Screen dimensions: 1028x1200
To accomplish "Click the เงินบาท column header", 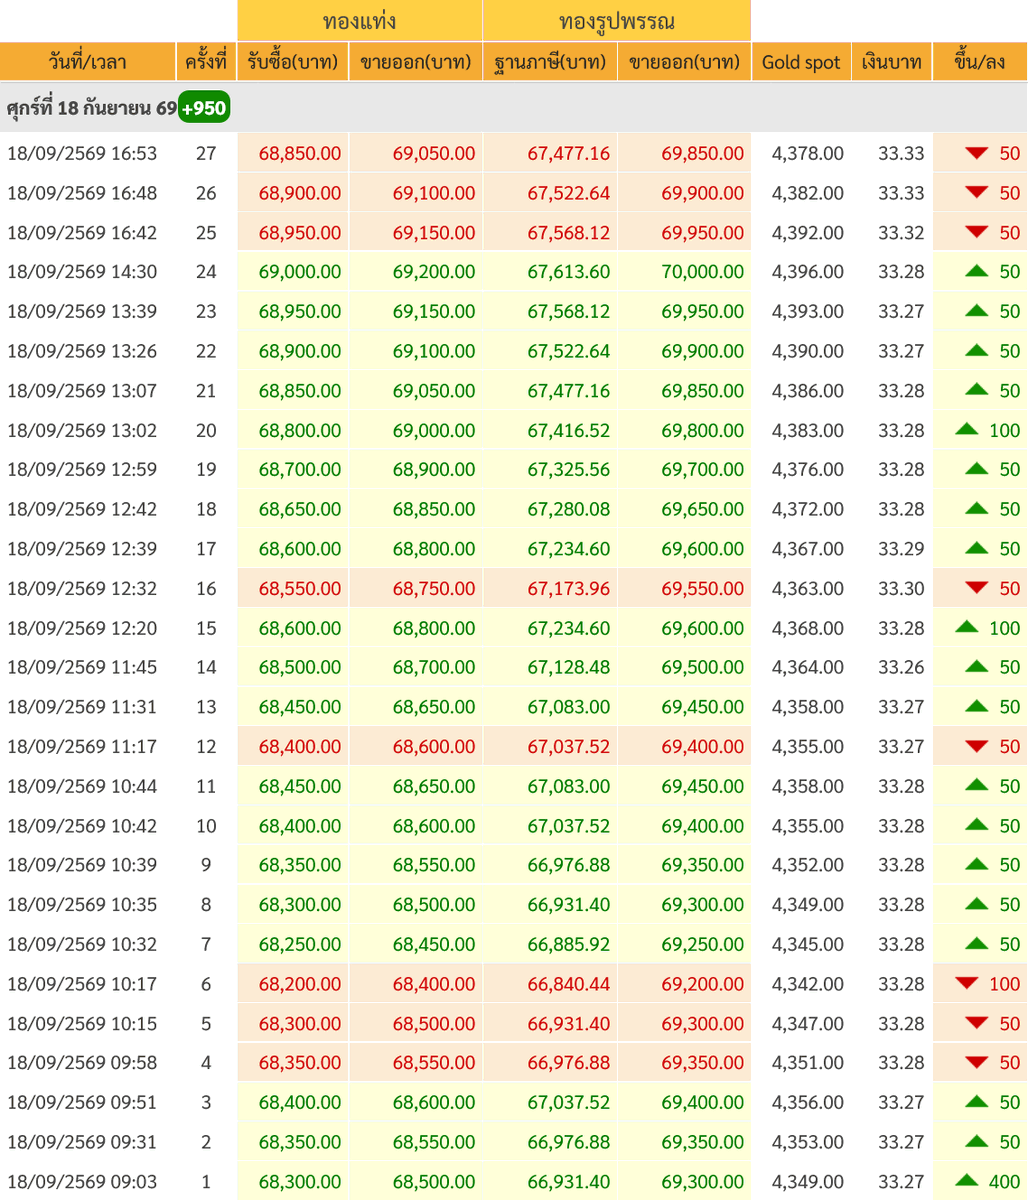I will 892,62.
